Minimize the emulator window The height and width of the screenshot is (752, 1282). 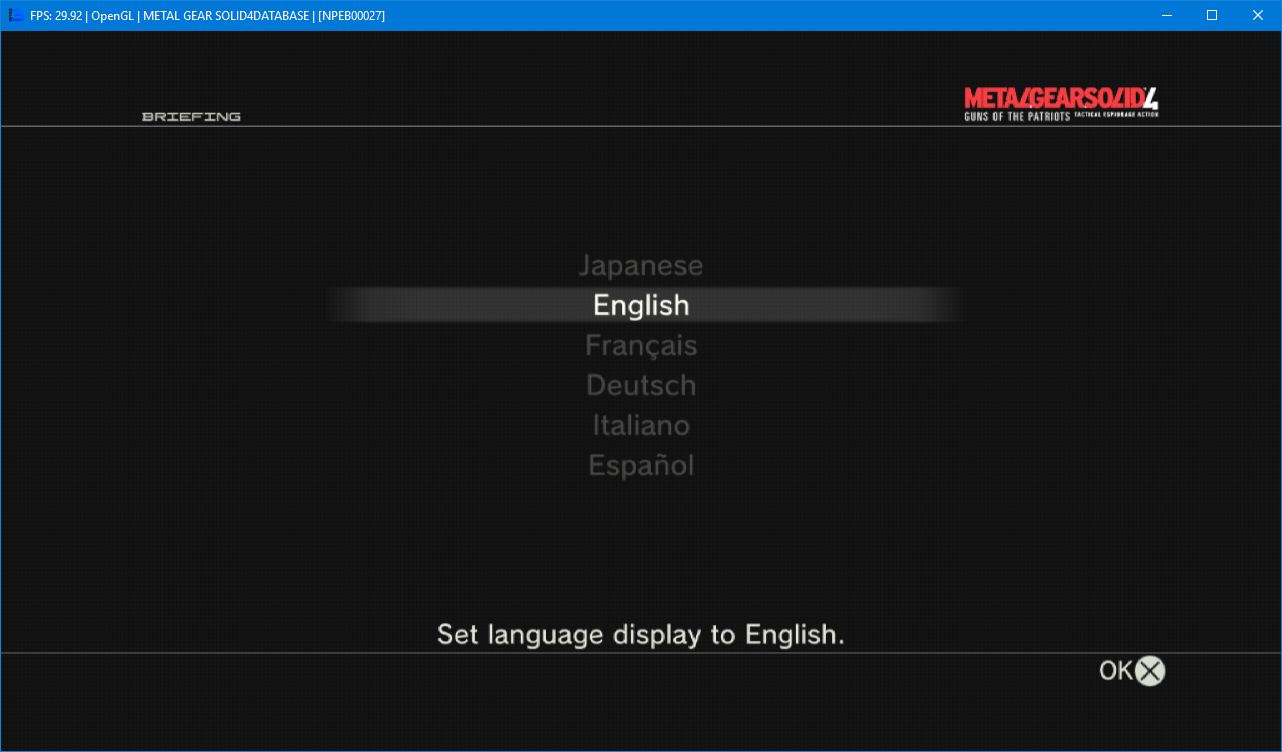pyautogui.click(x=1166, y=16)
